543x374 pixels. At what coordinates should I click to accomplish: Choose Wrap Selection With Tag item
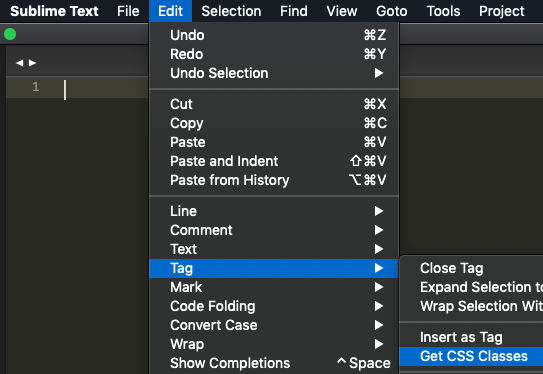[x=471, y=306]
